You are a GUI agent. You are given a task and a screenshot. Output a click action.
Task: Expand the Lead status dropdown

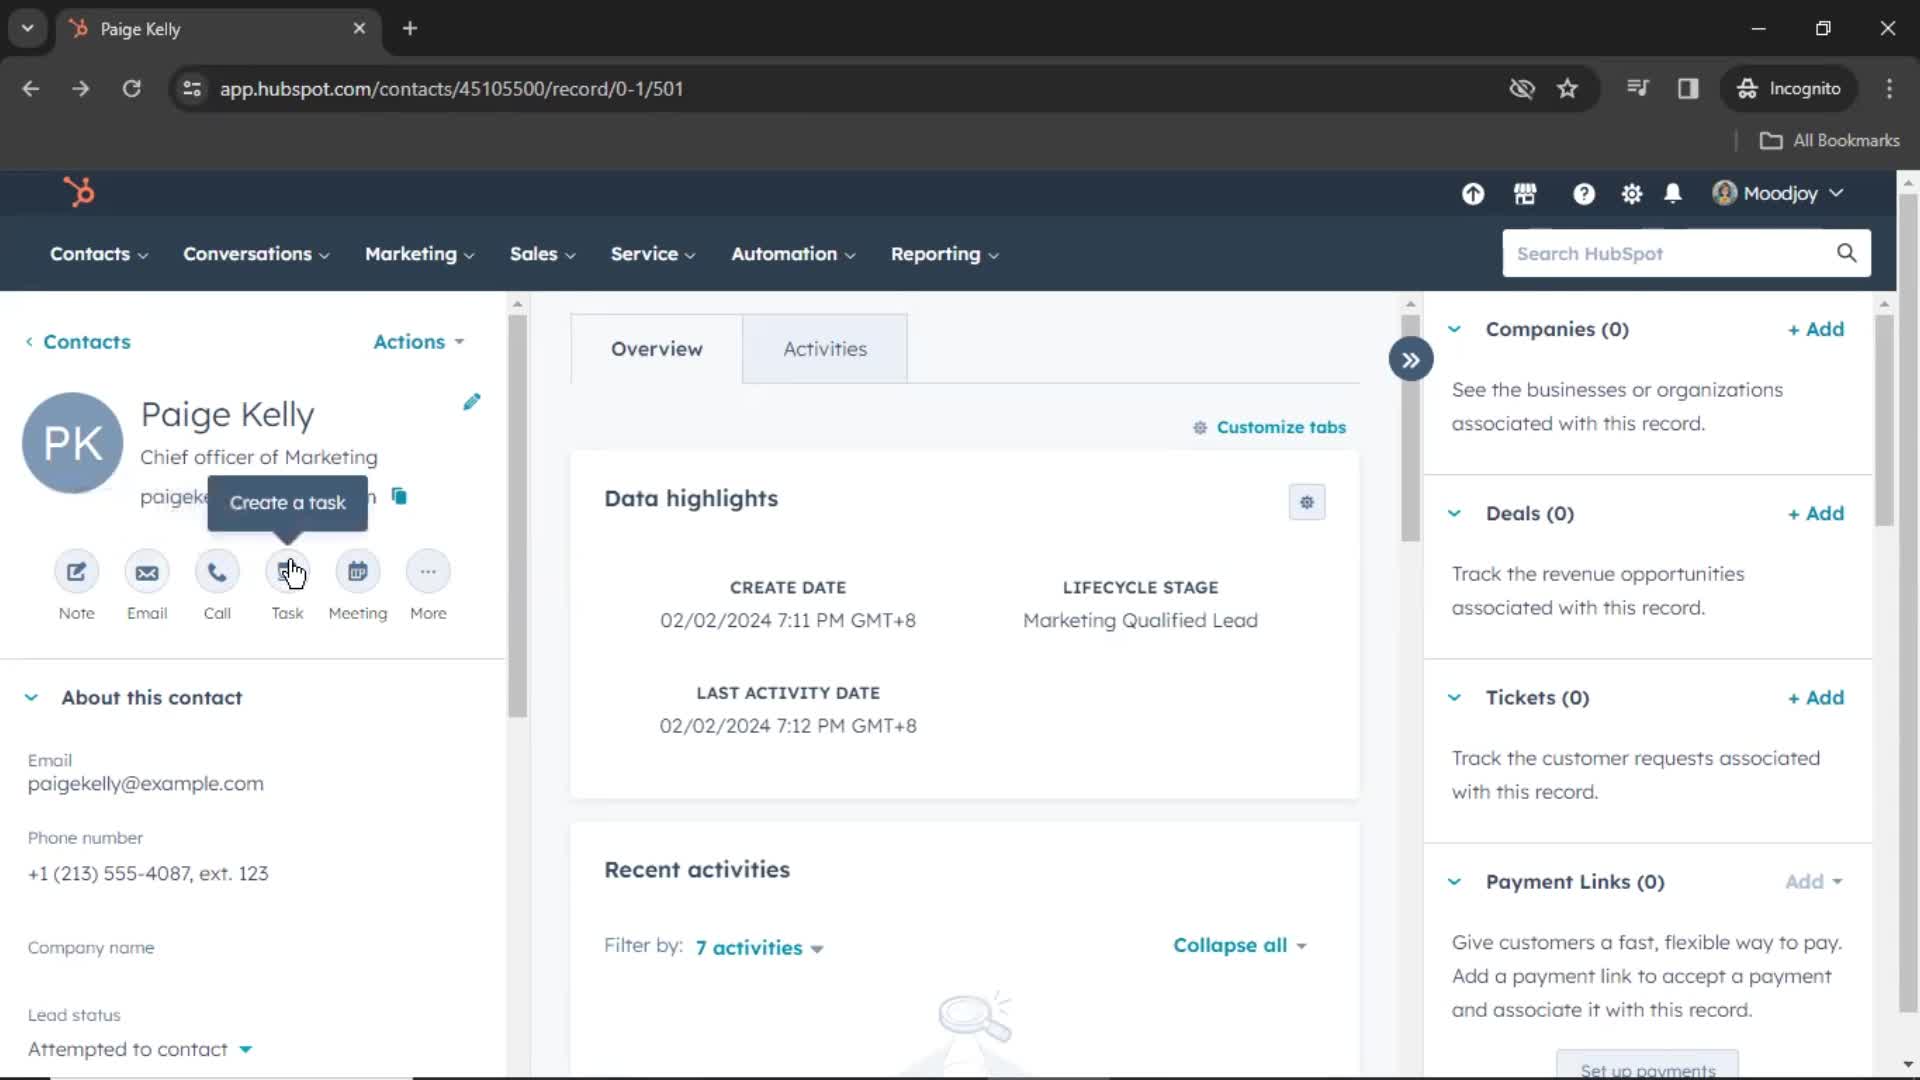point(245,1048)
